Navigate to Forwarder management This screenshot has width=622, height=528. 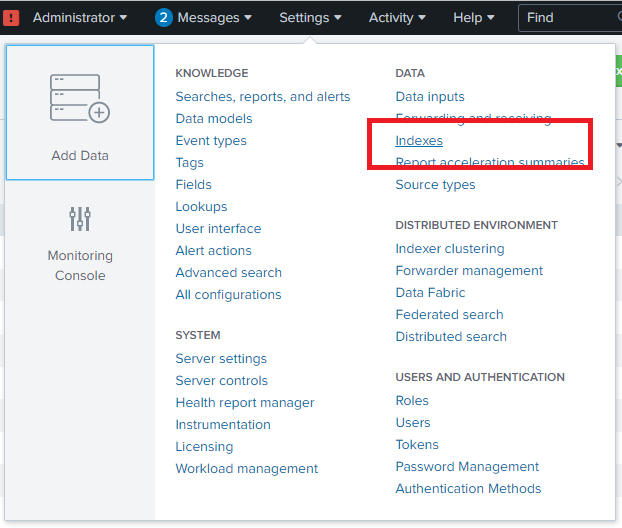click(469, 271)
